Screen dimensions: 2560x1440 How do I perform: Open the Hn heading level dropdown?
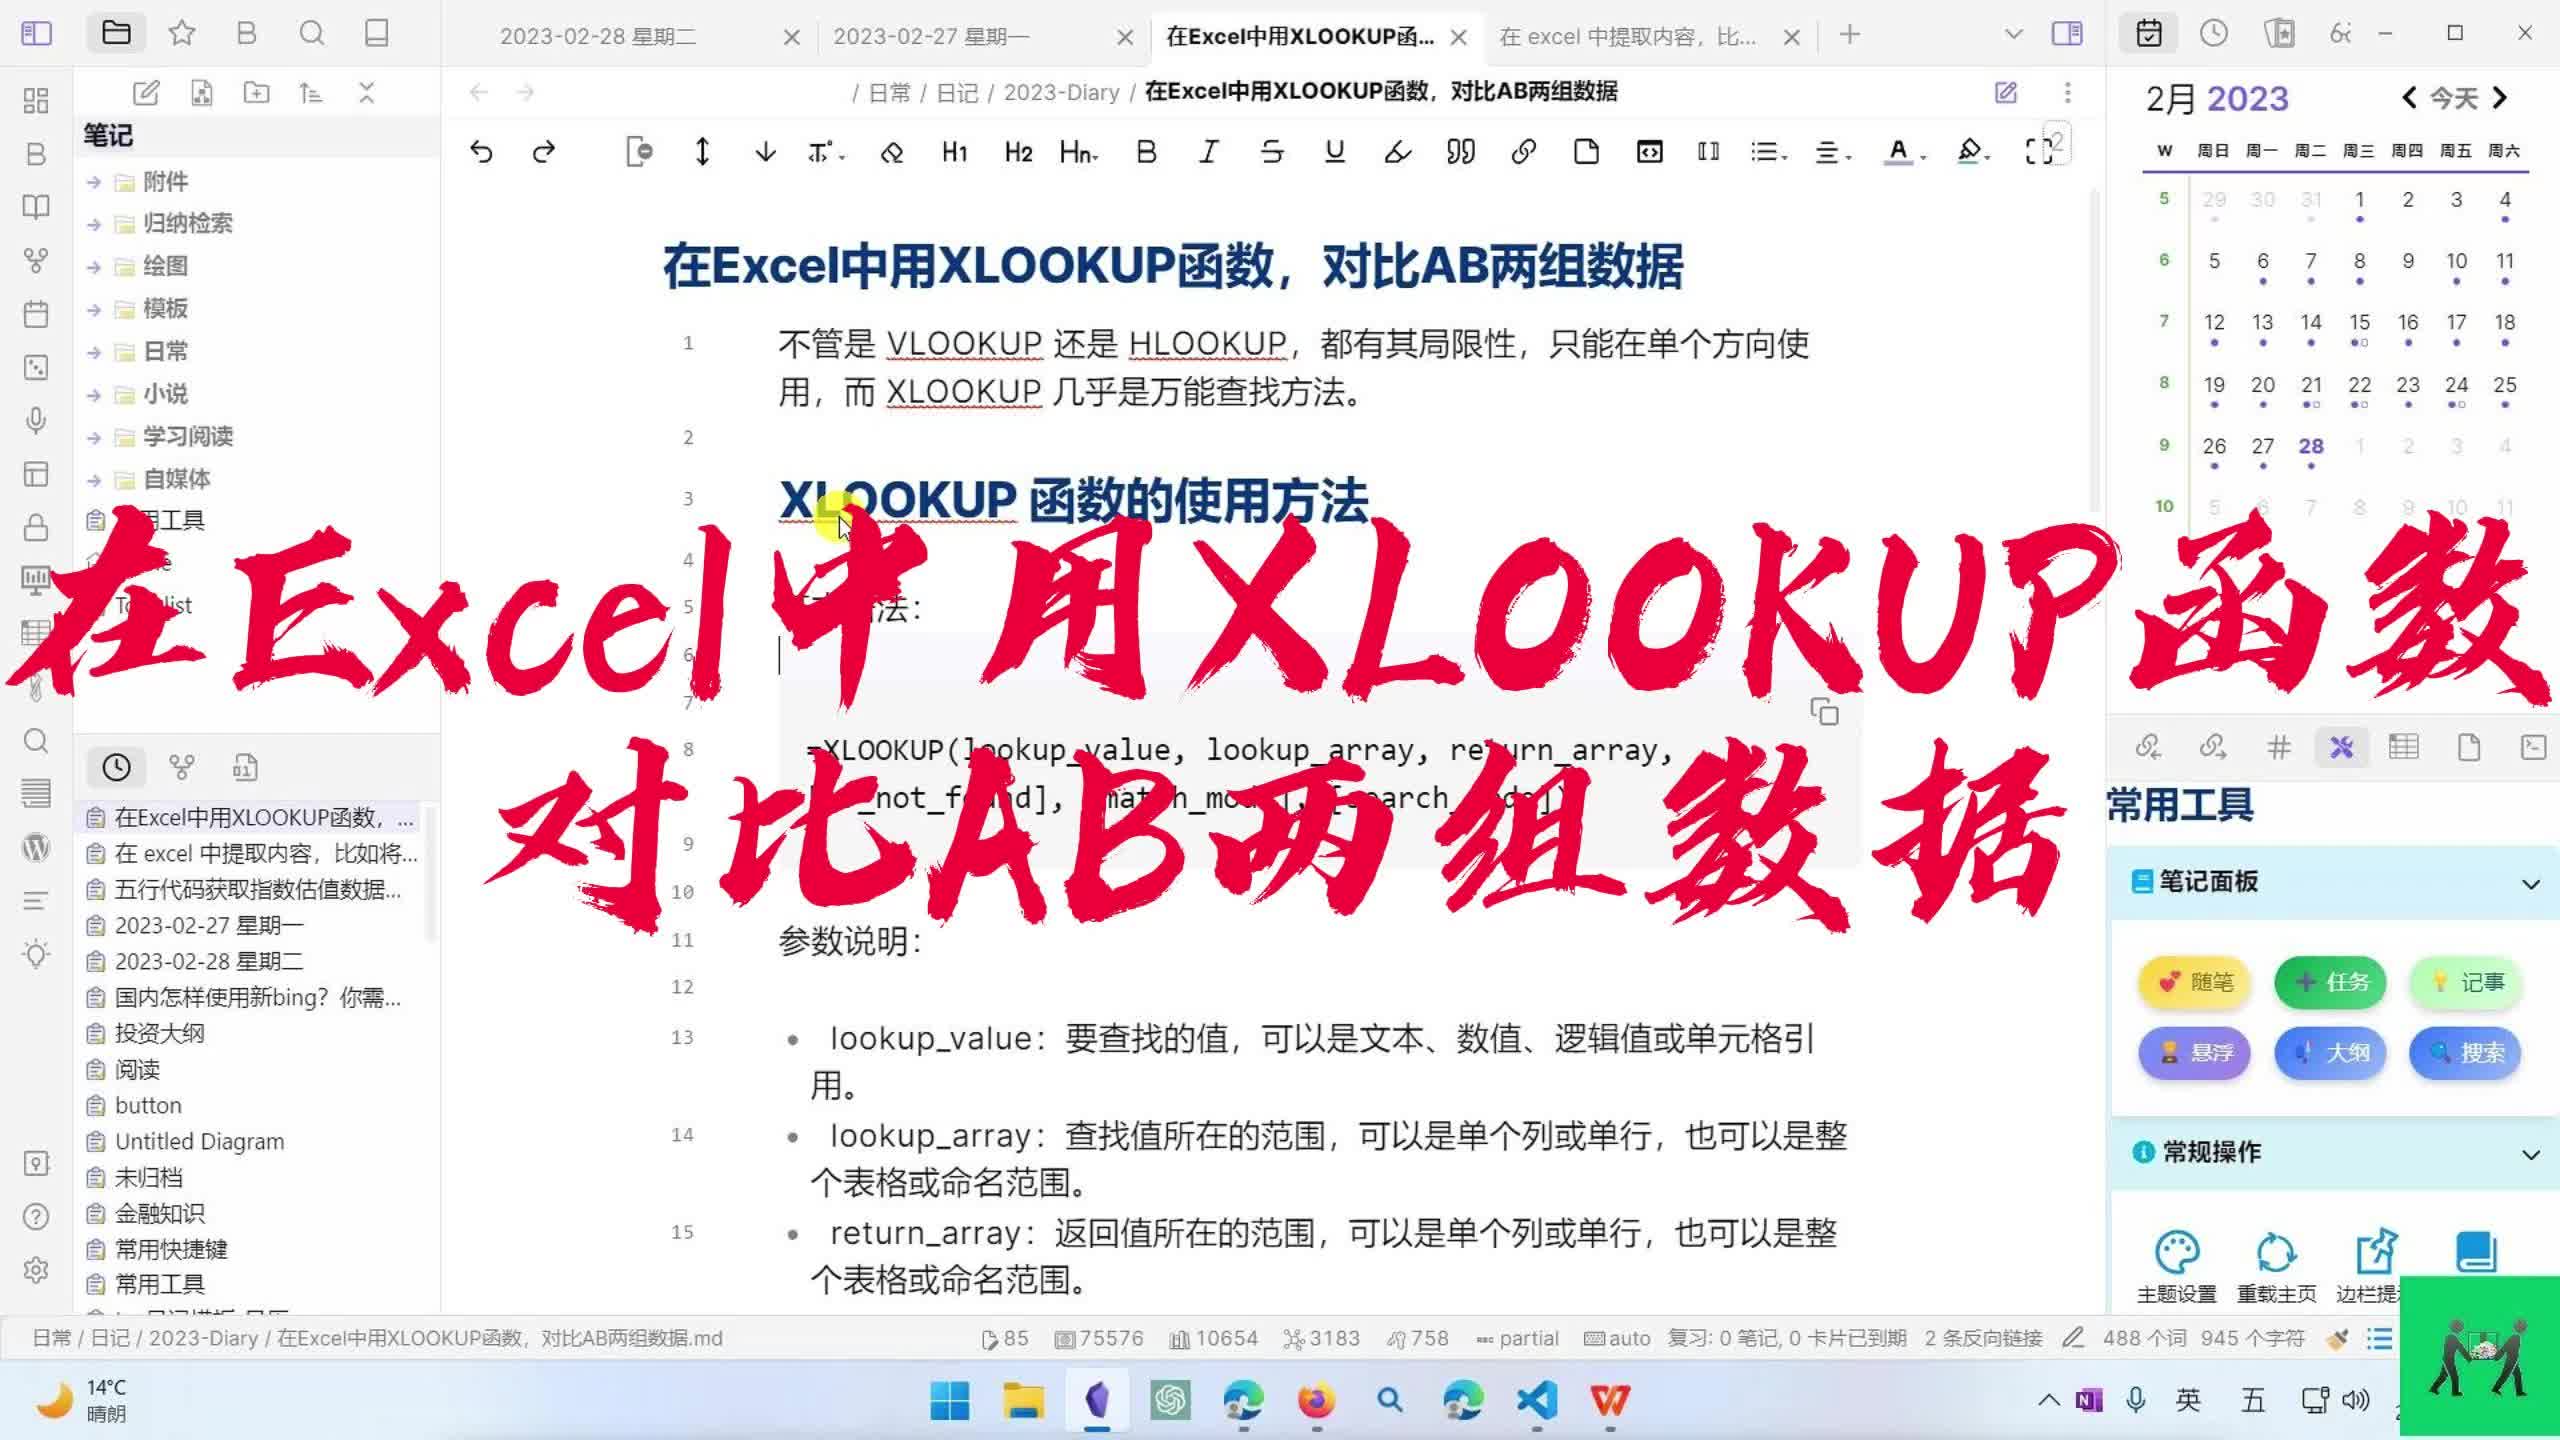click(x=1080, y=151)
